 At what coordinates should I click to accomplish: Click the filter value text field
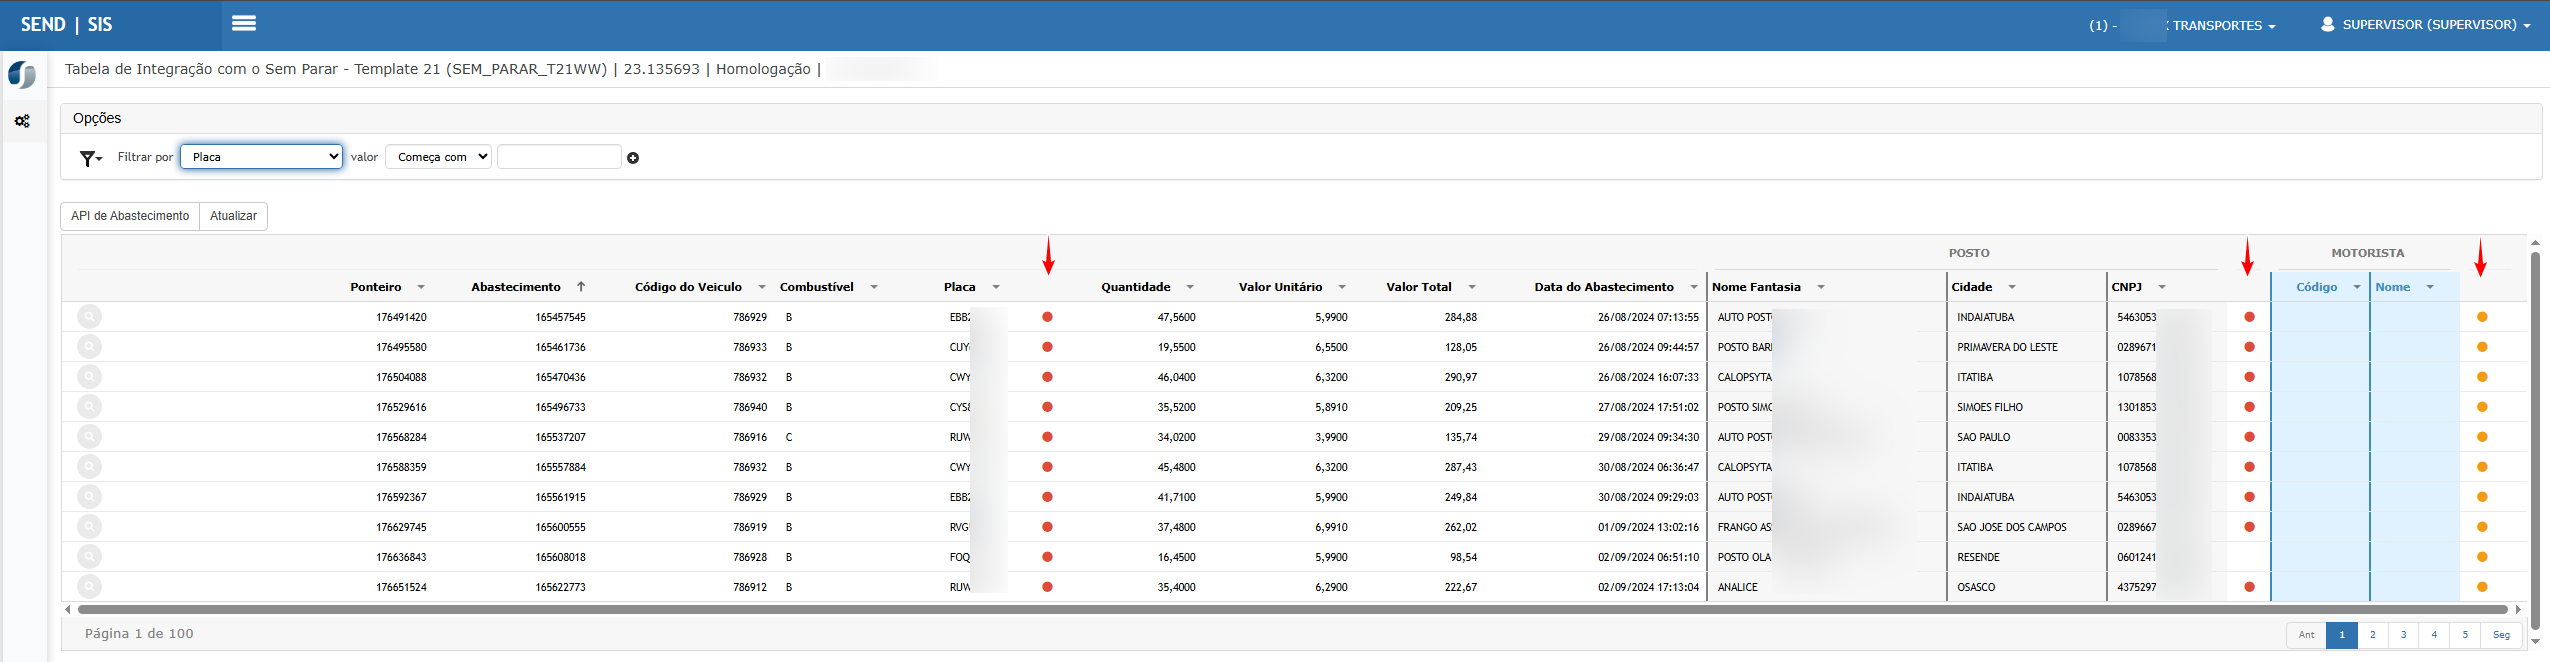(559, 157)
